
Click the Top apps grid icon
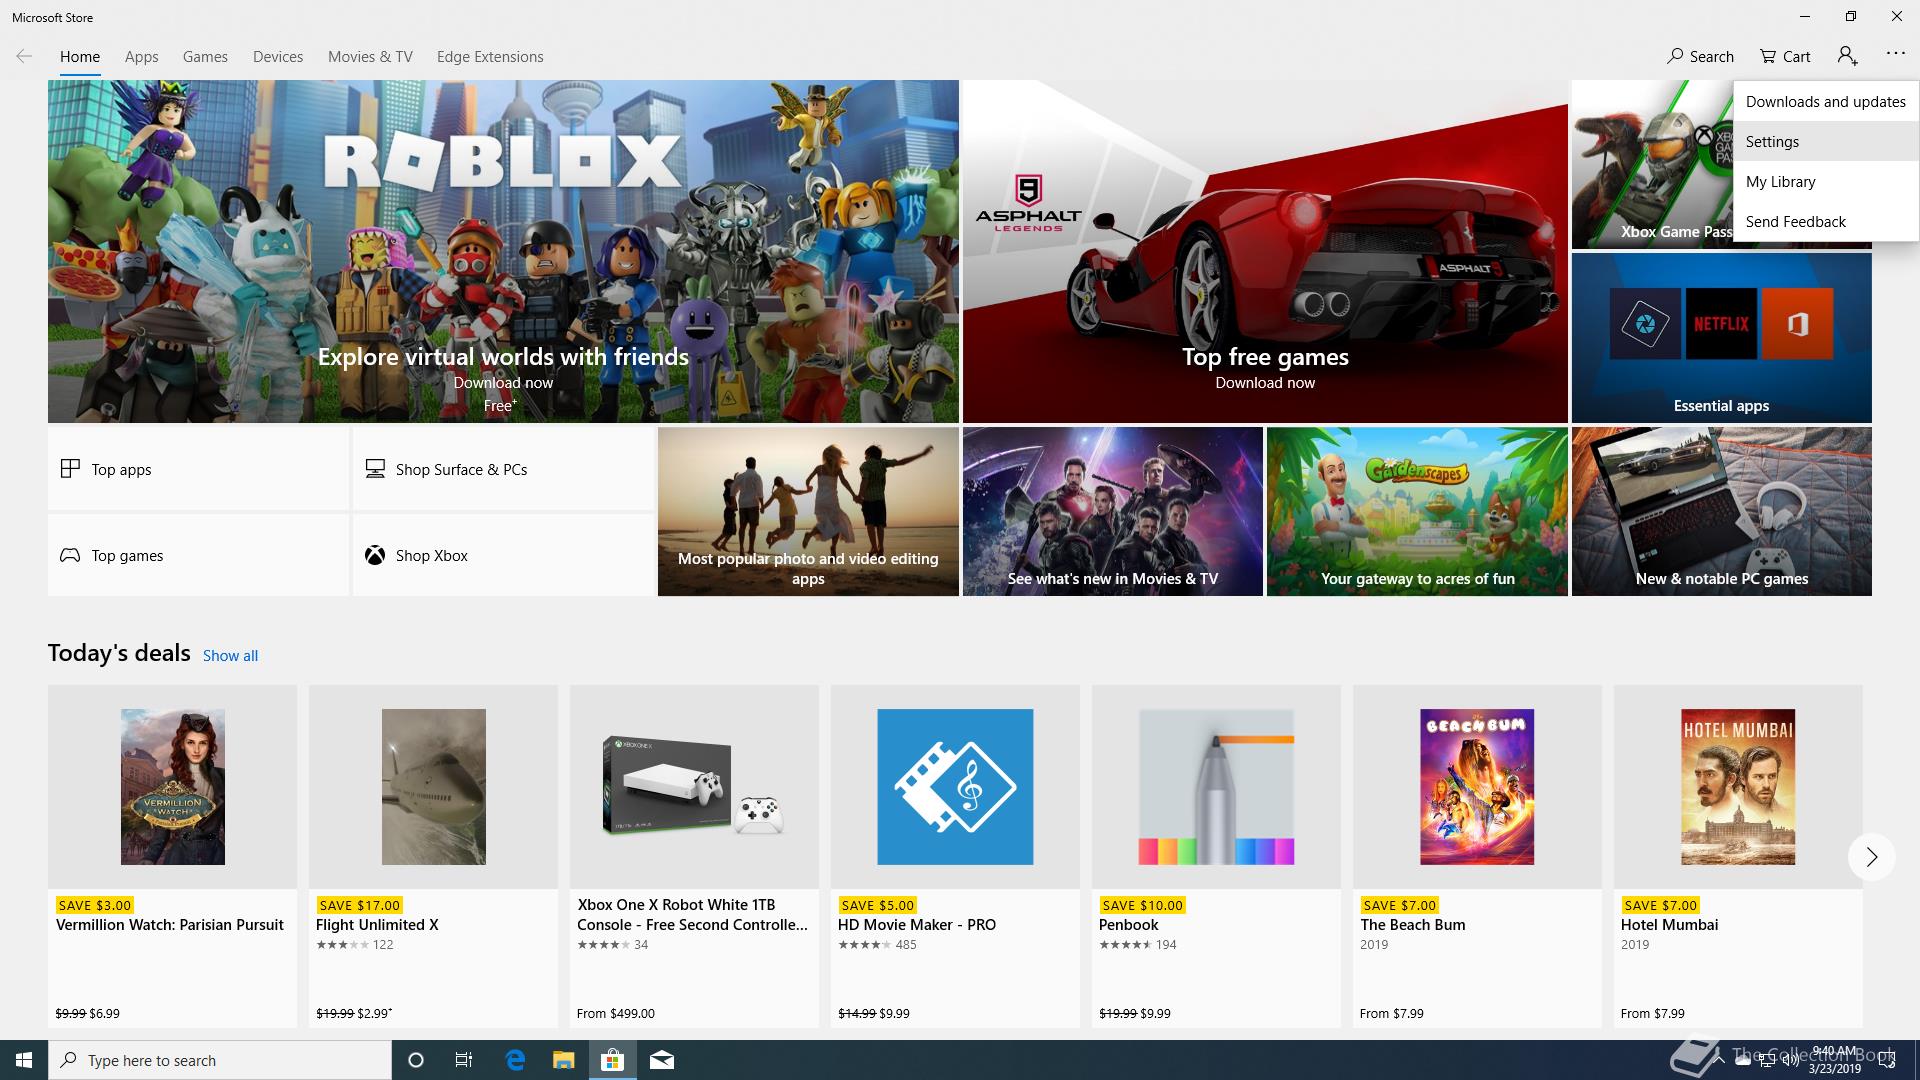click(70, 469)
